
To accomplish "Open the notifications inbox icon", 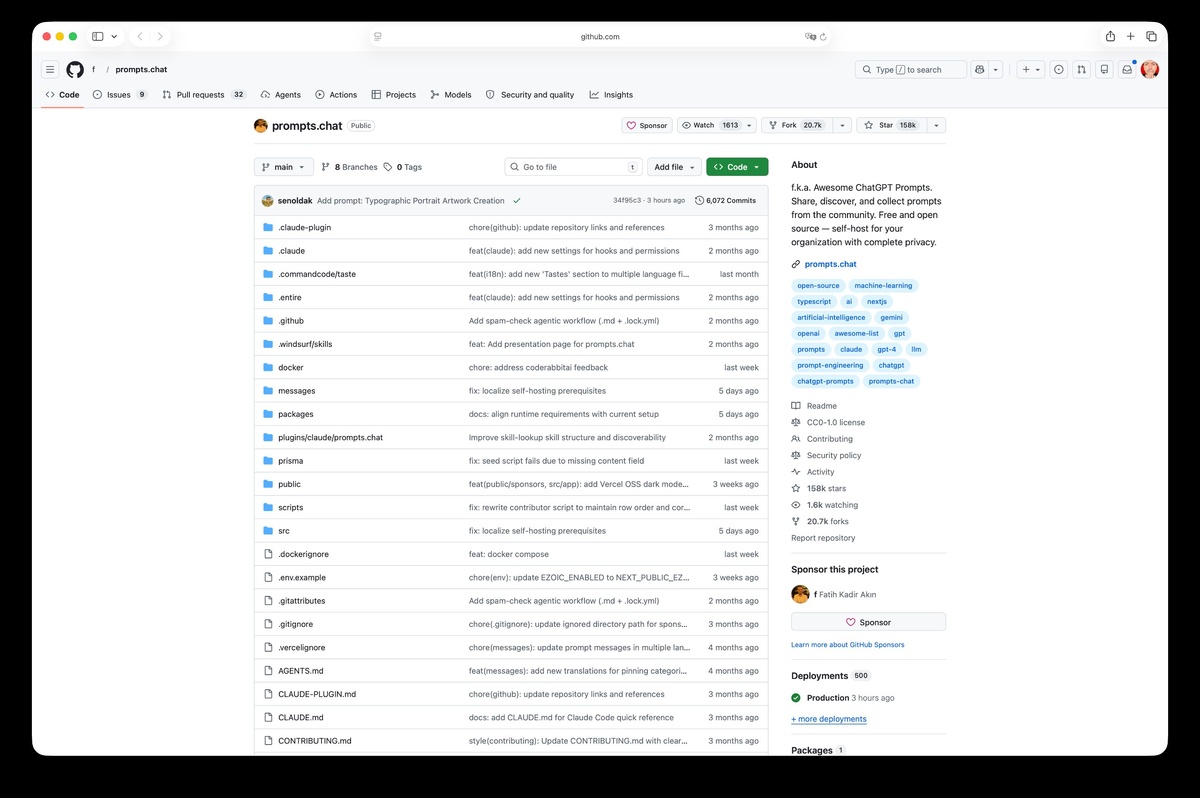I will click(1127, 69).
